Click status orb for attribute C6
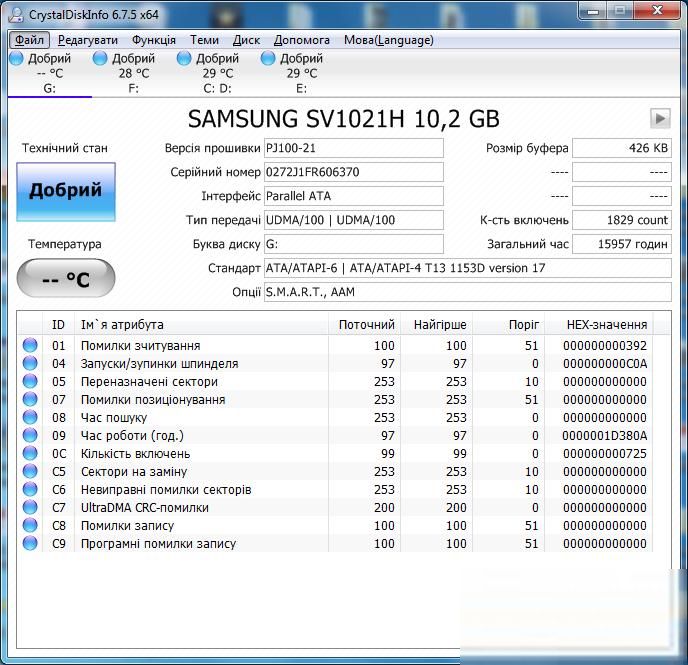 pyautogui.click(x=30, y=489)
